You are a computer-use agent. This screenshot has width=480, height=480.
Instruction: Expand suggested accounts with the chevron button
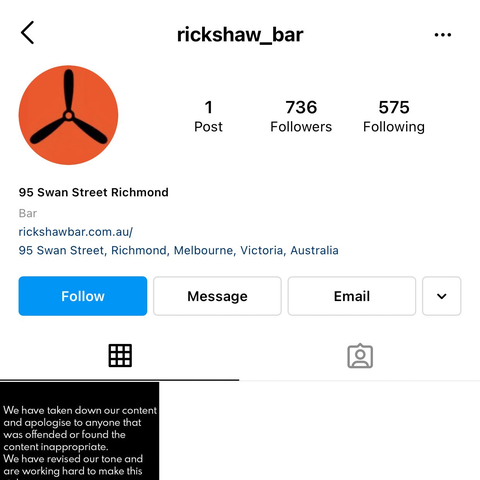442,296
